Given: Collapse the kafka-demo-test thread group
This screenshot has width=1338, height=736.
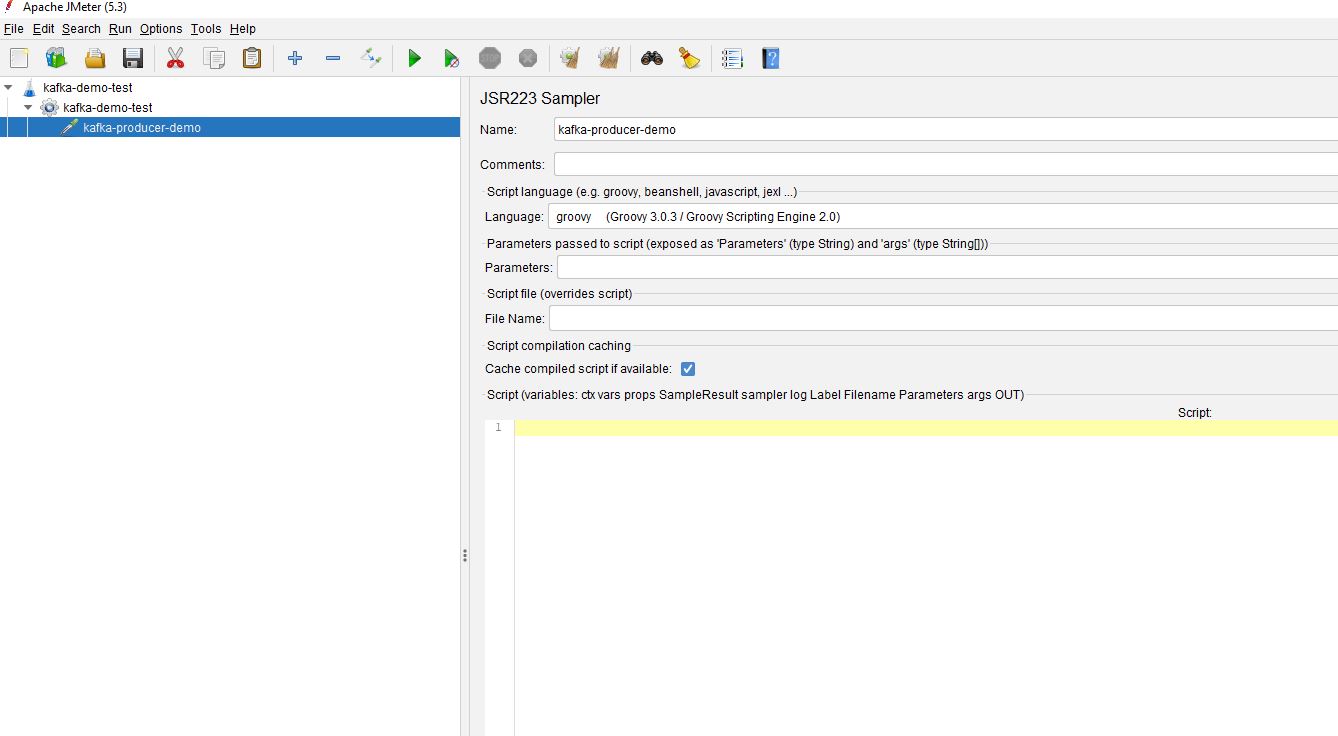Looking at the screenshot, I should 28,107.
